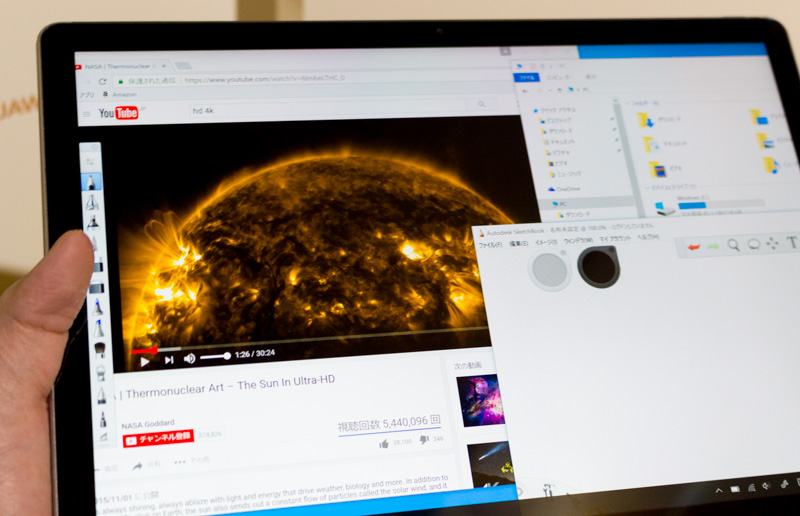Click the YouTube logo

(118, 113)
